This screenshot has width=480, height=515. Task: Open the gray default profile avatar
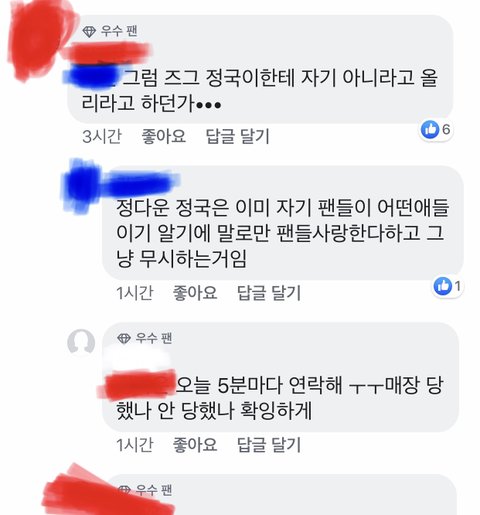tap(81, 342)
